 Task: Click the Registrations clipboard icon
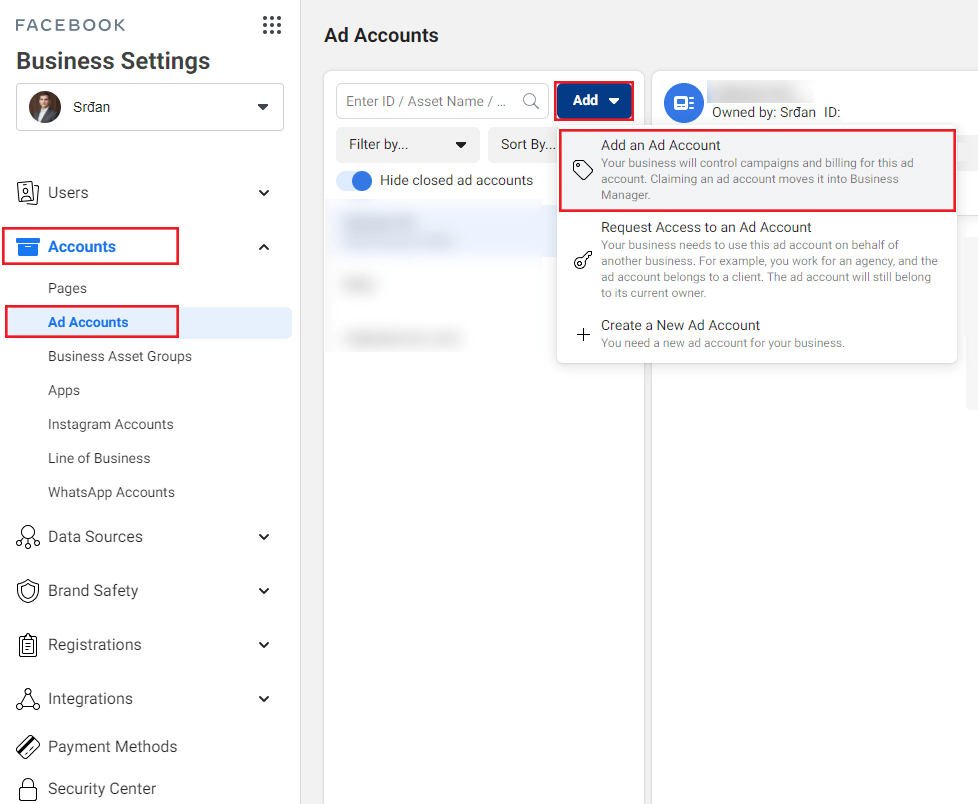click(27, 645)
